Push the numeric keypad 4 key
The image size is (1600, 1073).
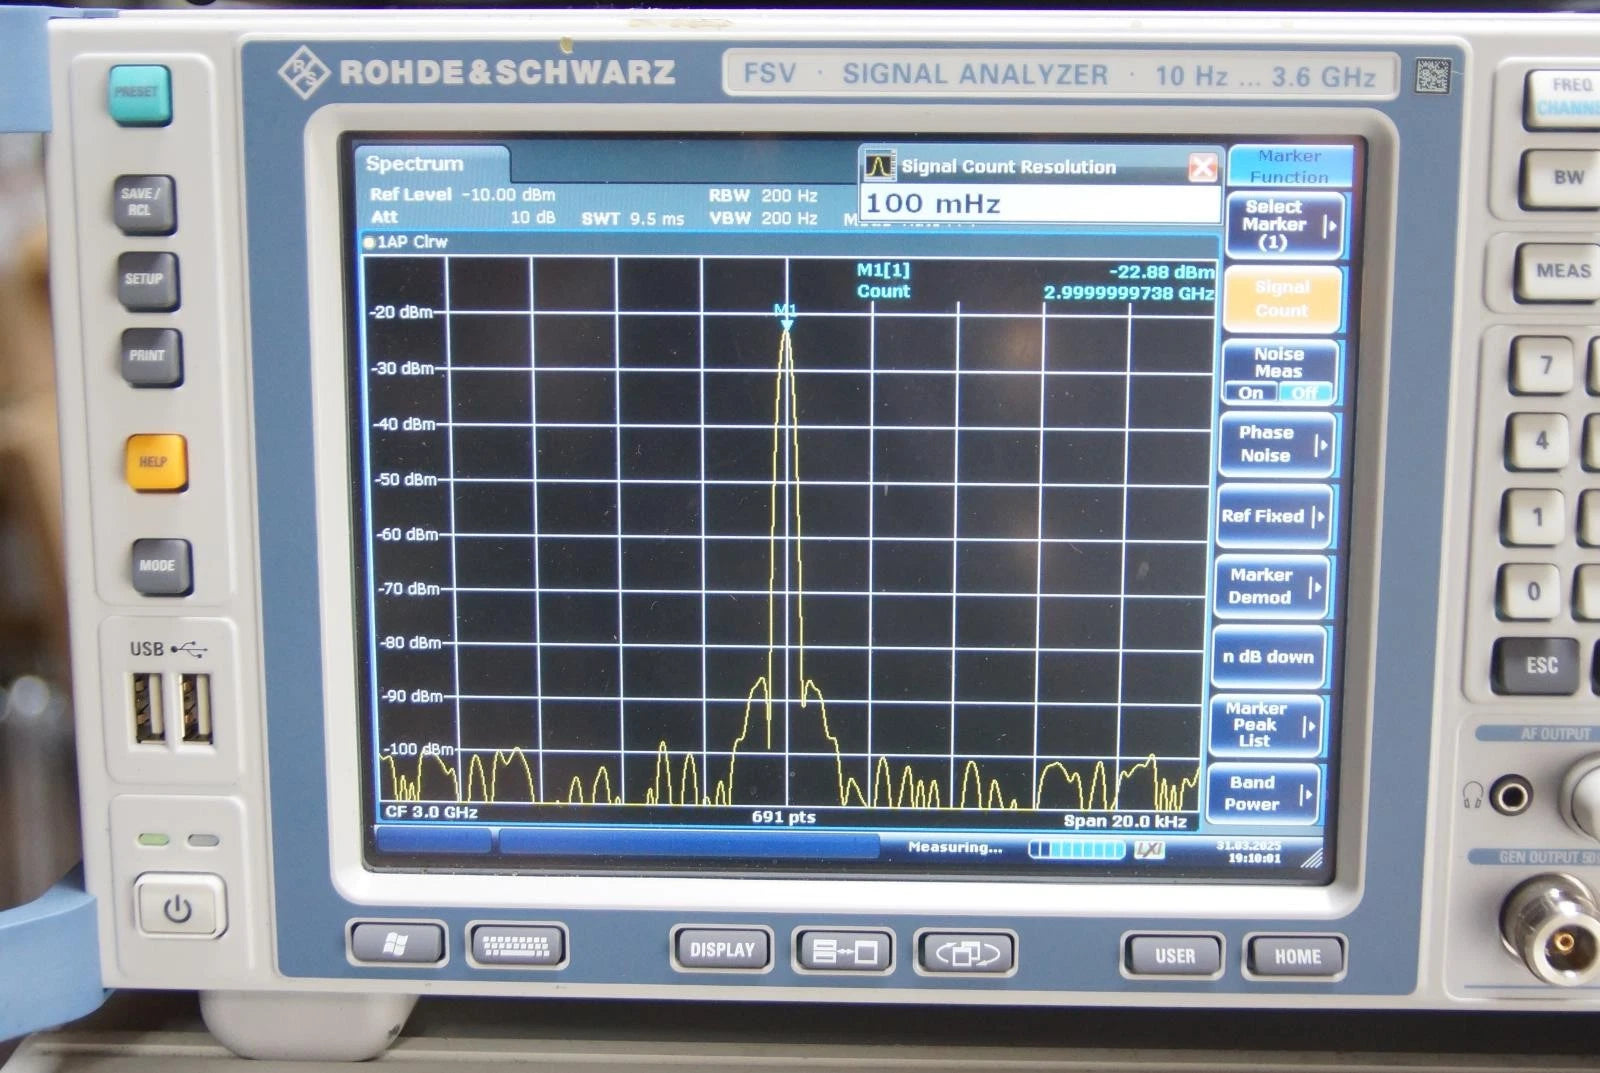[1540, 440]
